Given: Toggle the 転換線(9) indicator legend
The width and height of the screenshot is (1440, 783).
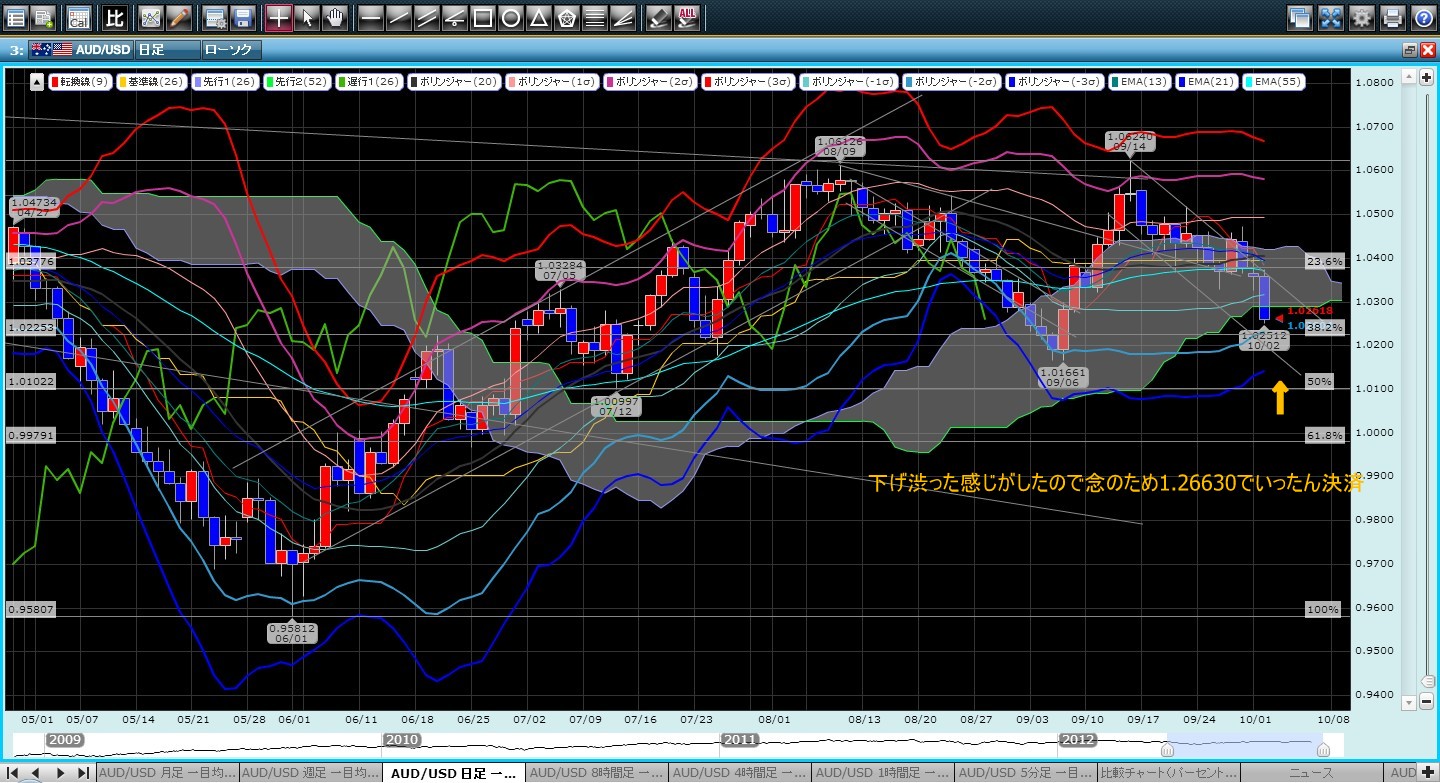Looking at the screenshot, I should click(81, 82).
